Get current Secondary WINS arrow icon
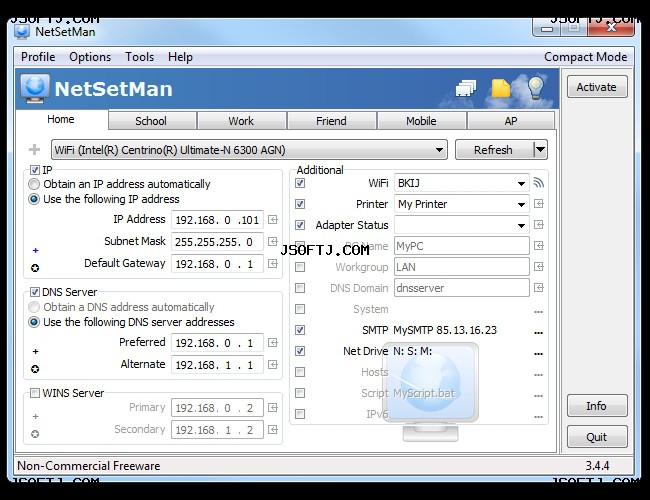The height and width of the screenshot is (500, 650). 273,430
